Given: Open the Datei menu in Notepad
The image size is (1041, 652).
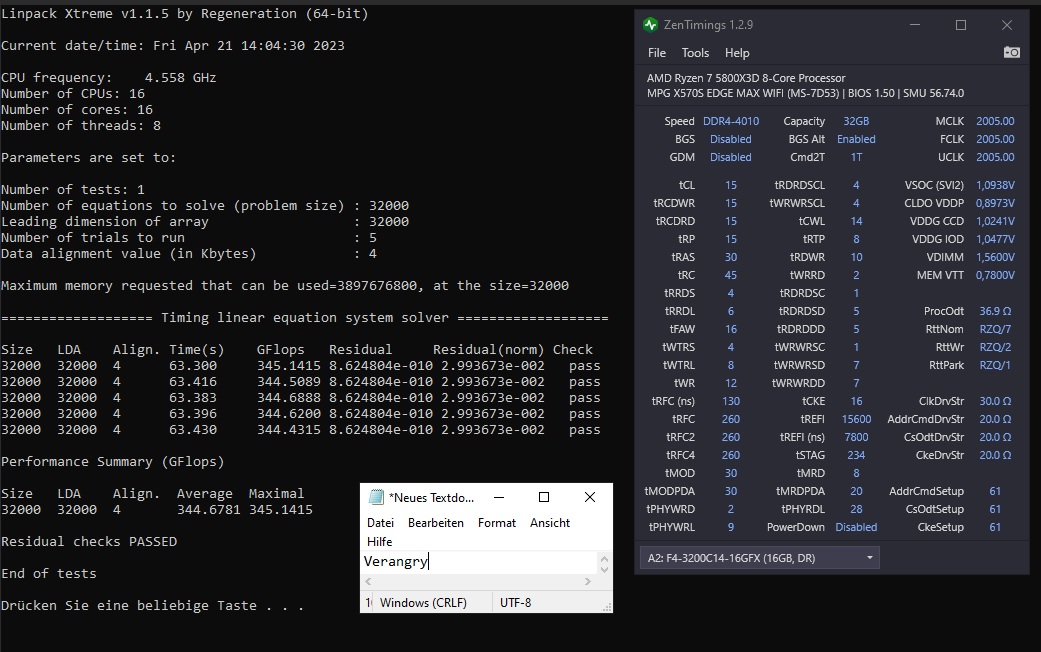Looking at the screenshot, I should click(x=380, y=523).
